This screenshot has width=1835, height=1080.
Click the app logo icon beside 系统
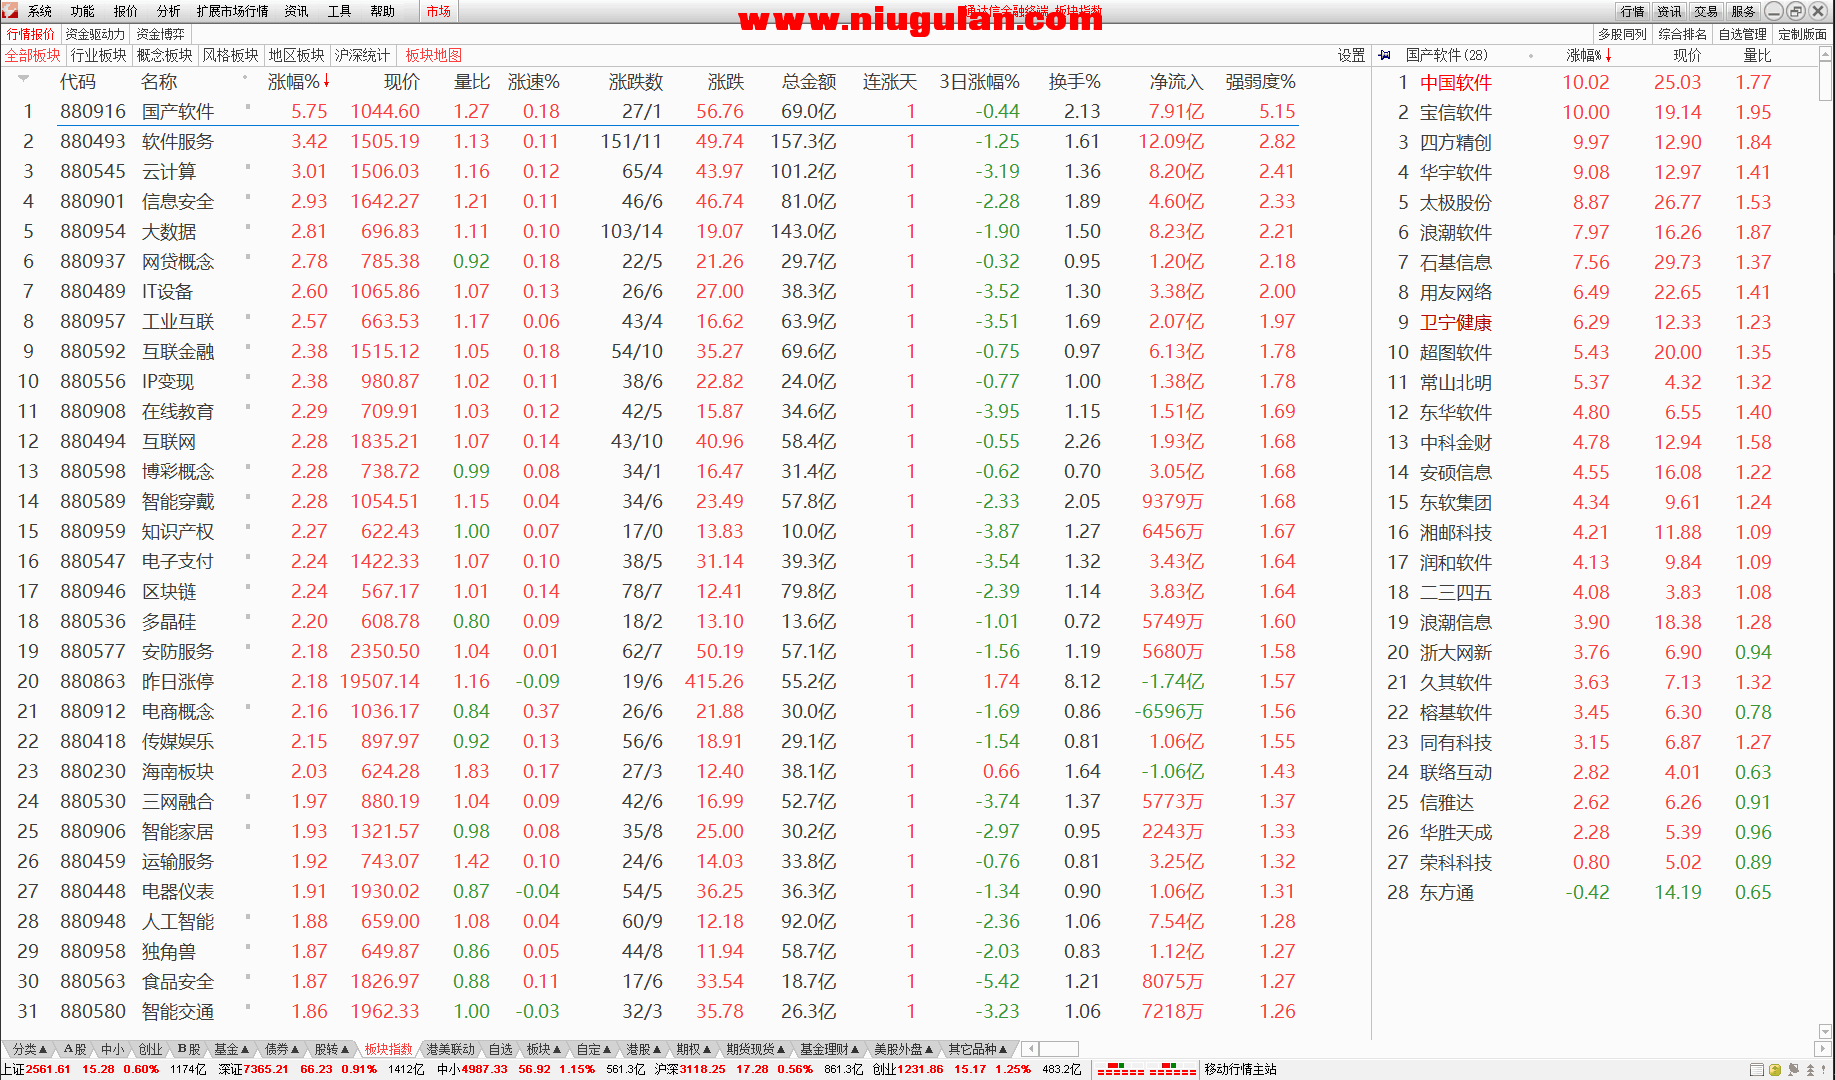point(10,10)
